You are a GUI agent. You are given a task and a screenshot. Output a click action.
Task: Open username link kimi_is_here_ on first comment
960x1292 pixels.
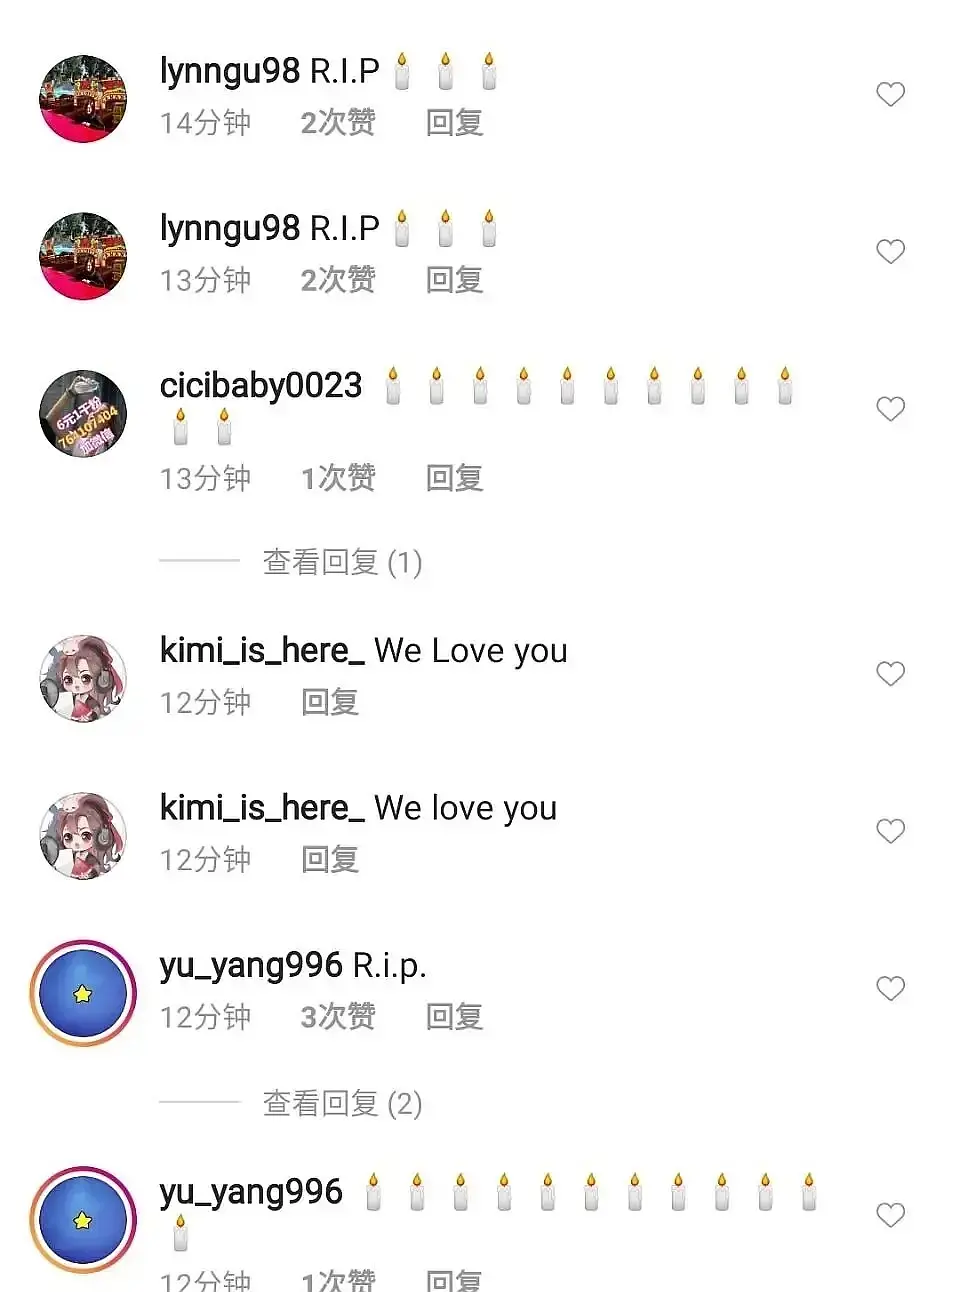pos(262,651)
